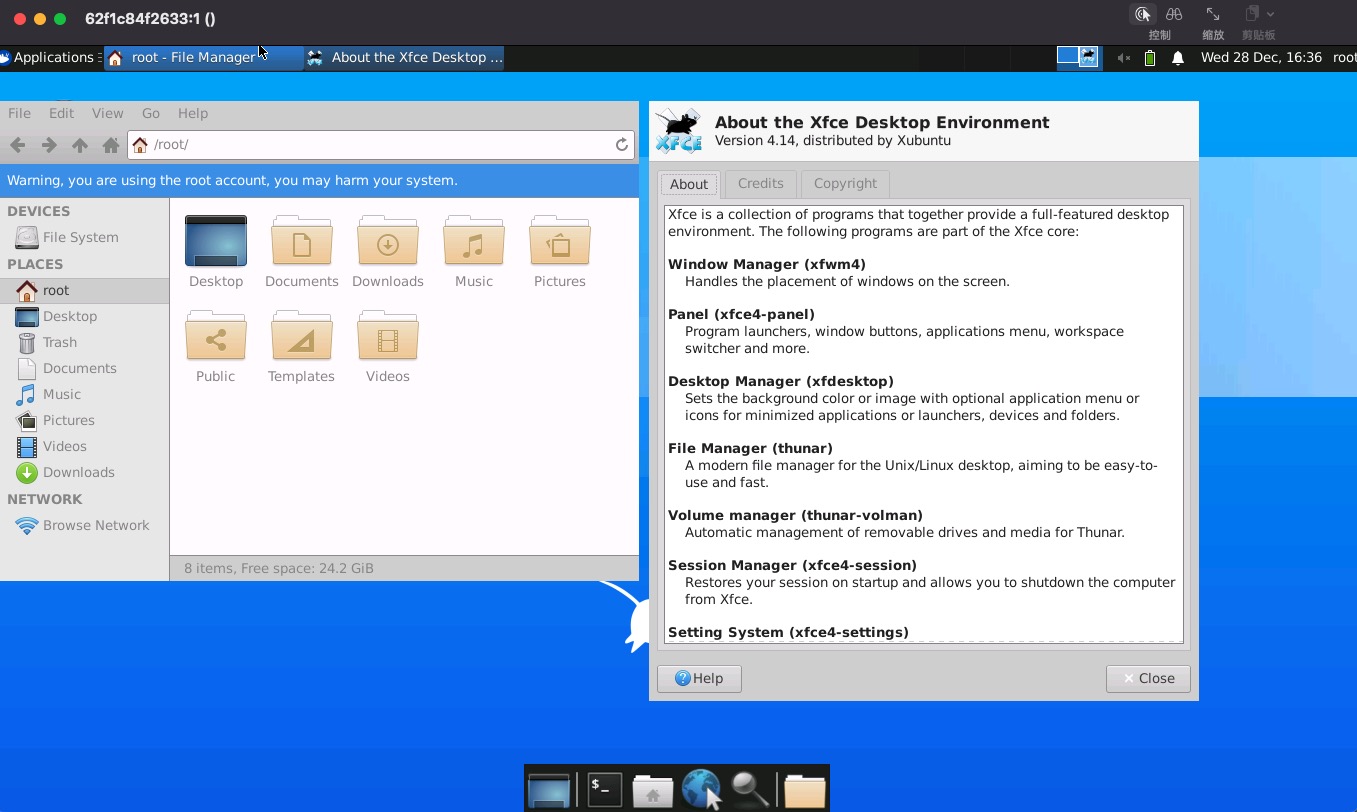Screen dimensions: 1357x812
Task: Launch web browser globe in dock
Action: click(x=702, y=789)
